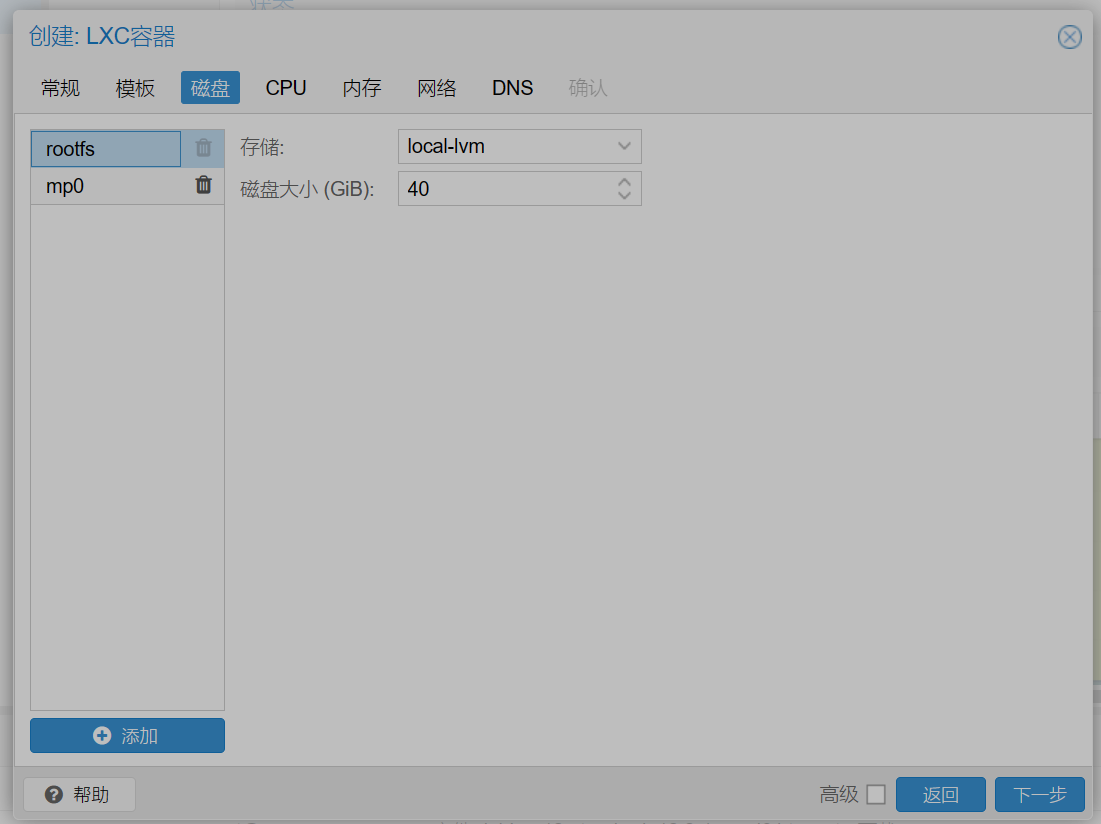Click the 返回 back button
Image resolution: width=1101 pixels, height=824 pixels.
940,795
